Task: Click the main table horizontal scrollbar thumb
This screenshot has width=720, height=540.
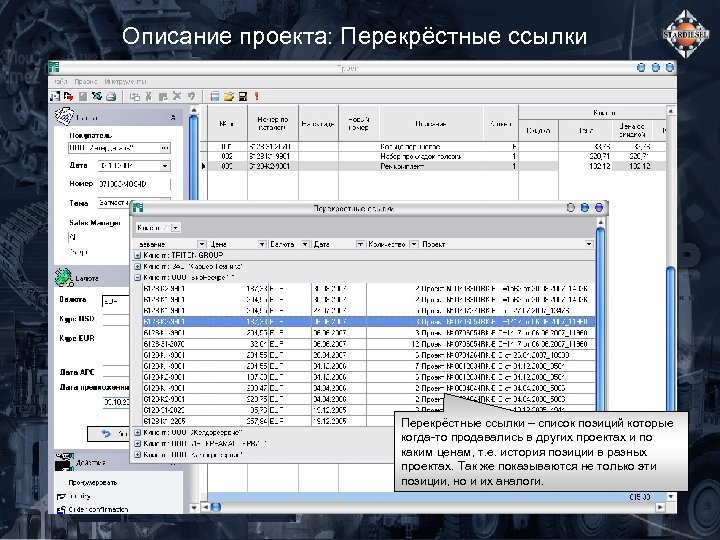Action: [216, 507]
